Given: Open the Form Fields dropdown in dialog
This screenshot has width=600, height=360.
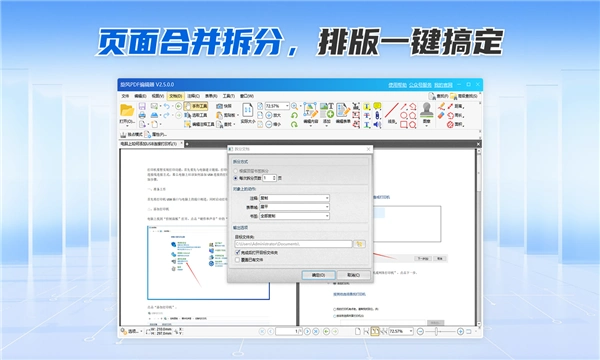Looking at the screenshot, I should pyautogui.click(x=294, y=207).
